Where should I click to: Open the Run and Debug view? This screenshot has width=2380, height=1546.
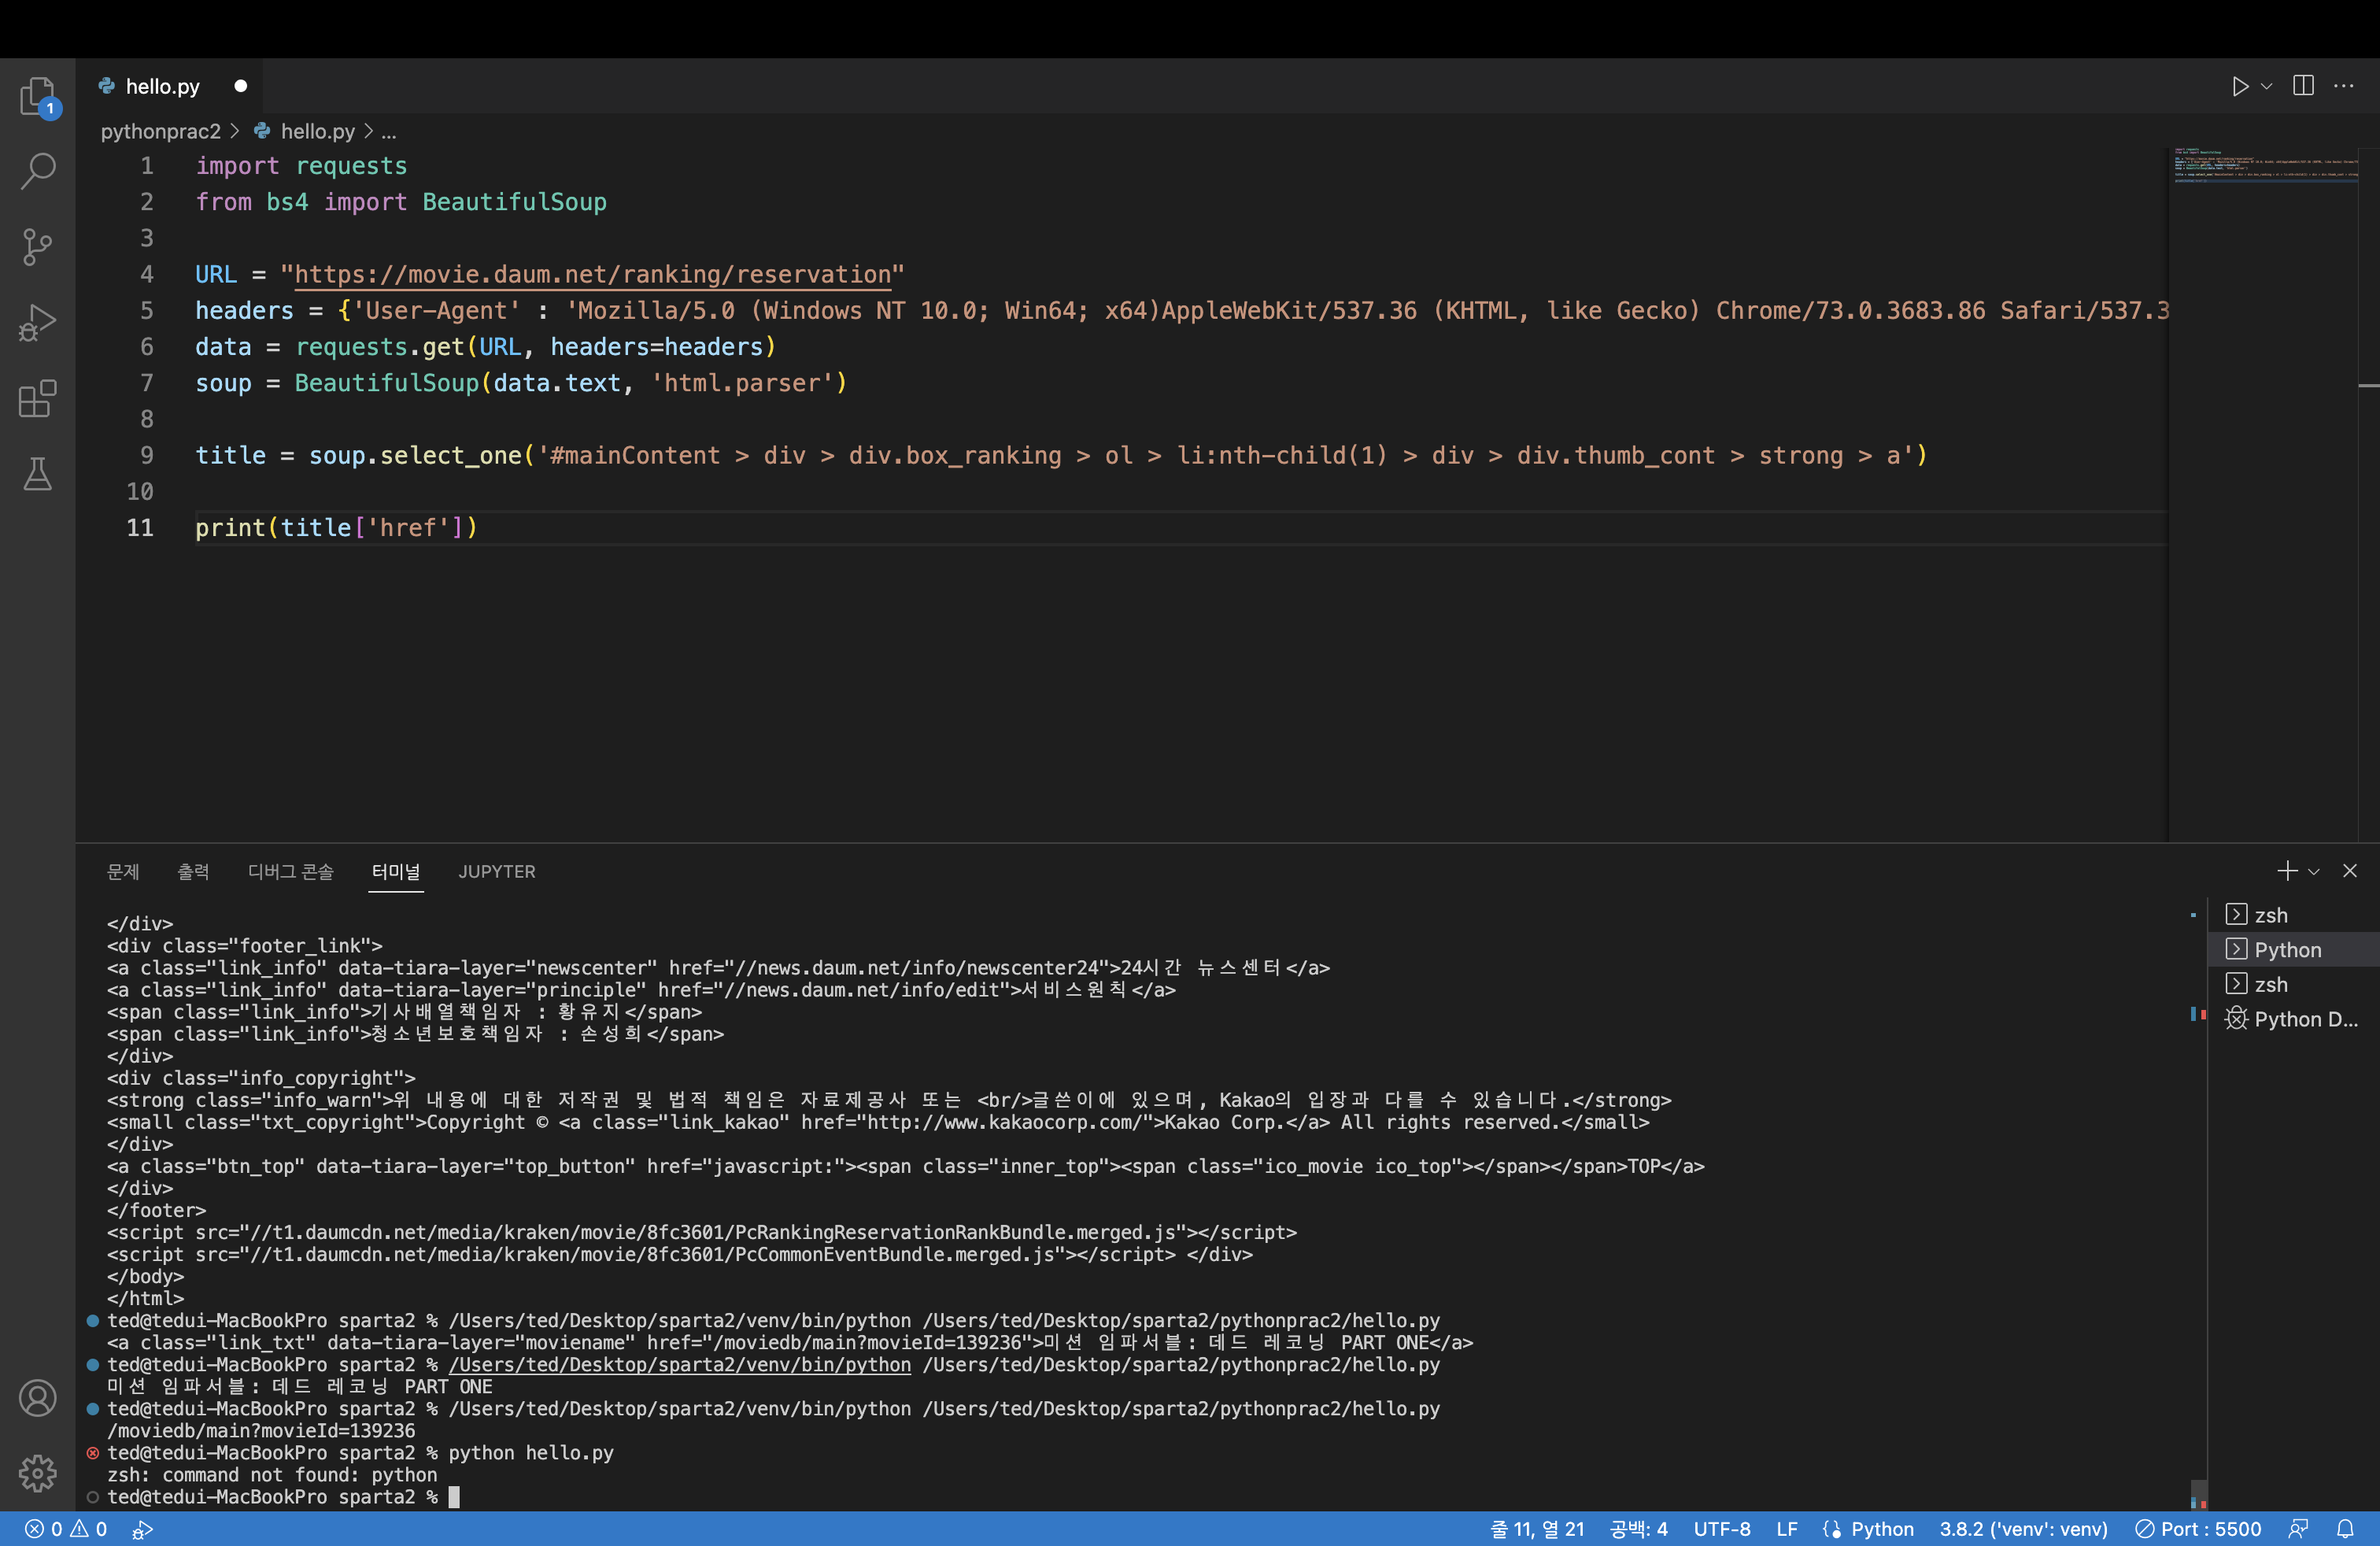[38, 323]
